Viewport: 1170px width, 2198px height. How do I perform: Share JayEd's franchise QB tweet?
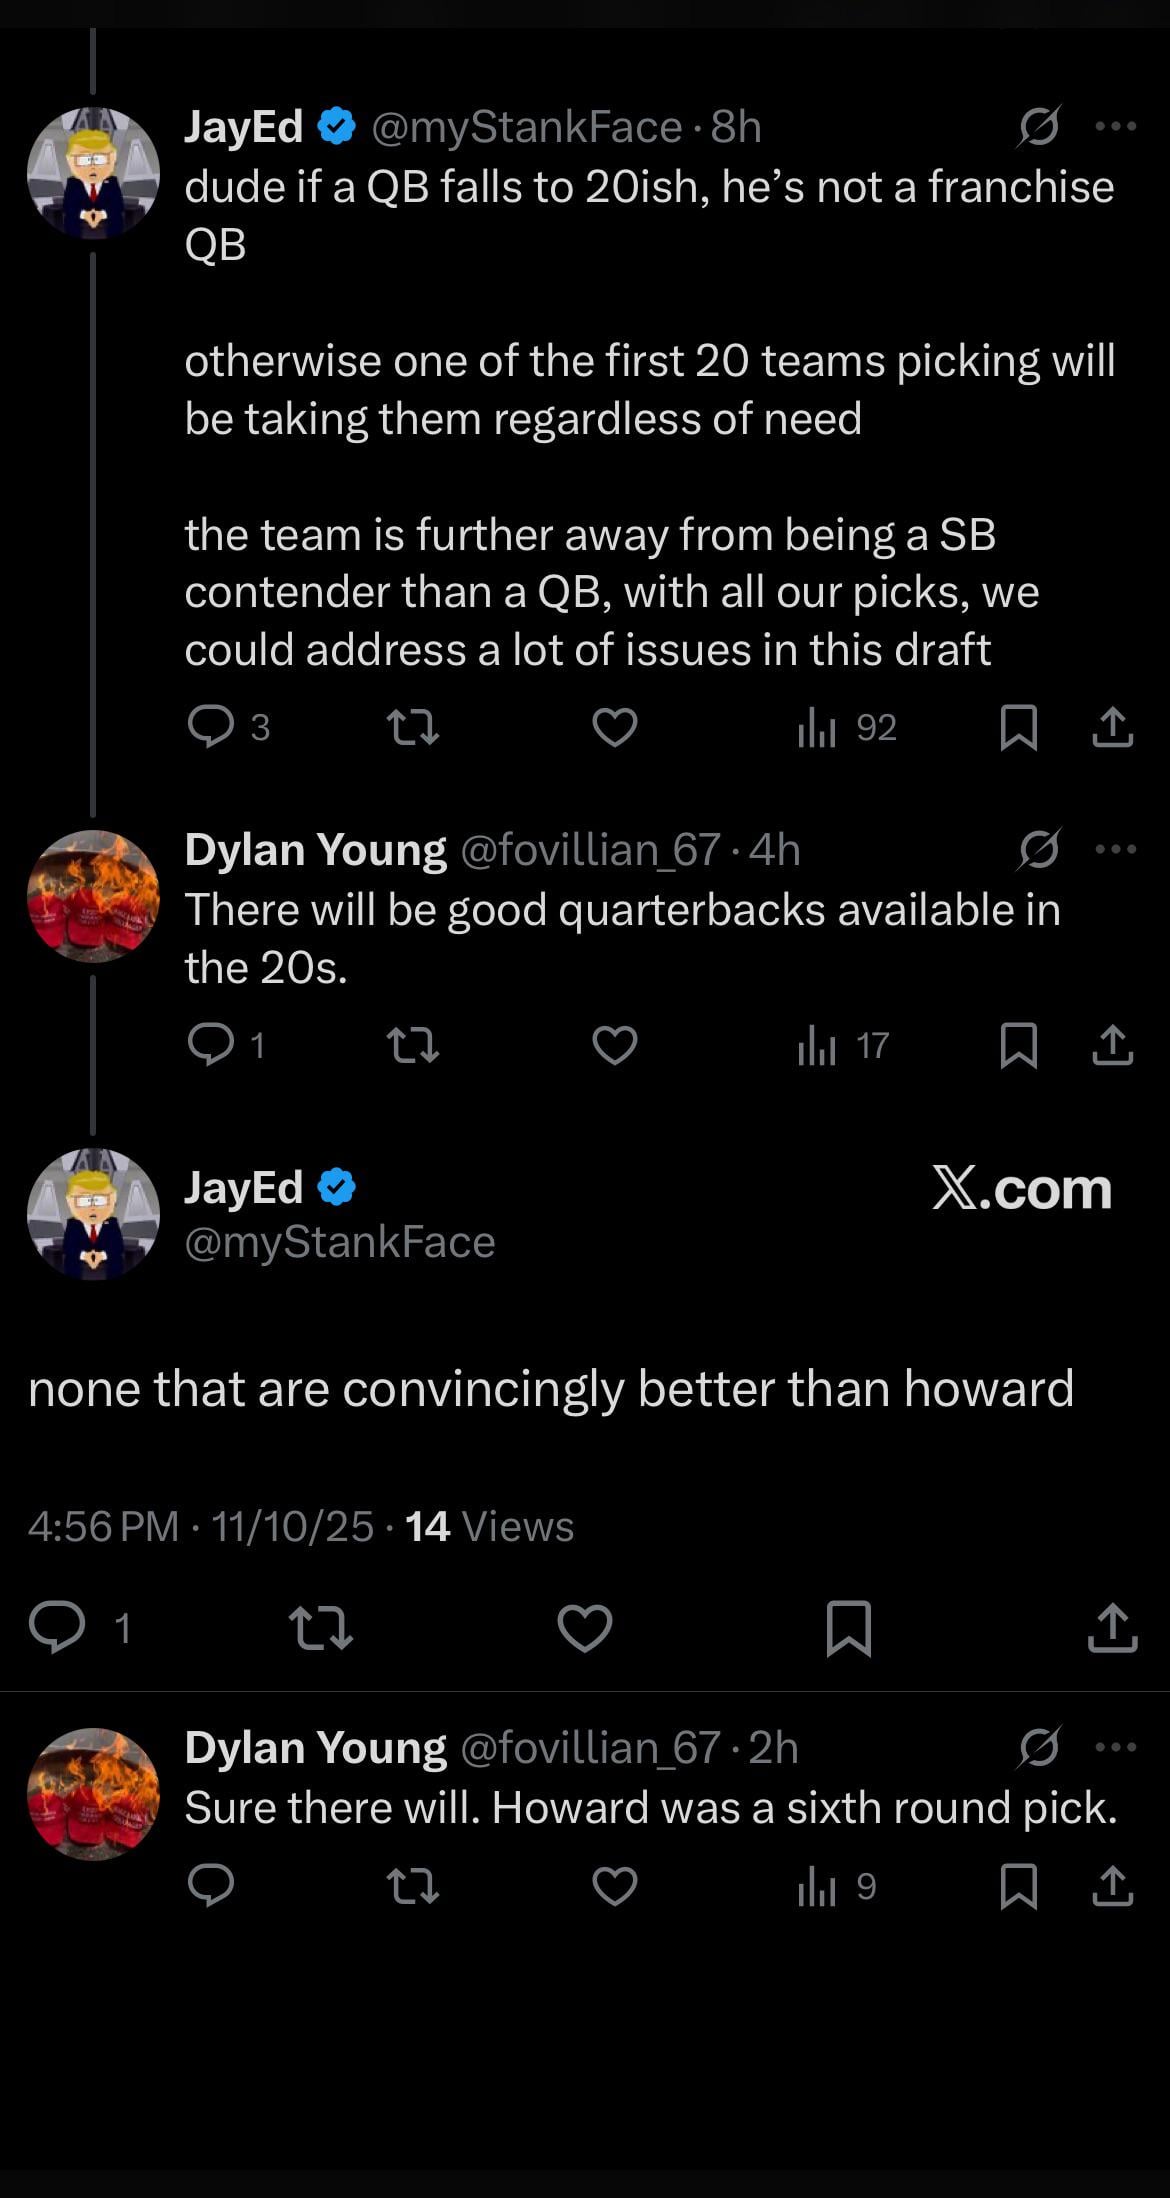pos(1112,727)
